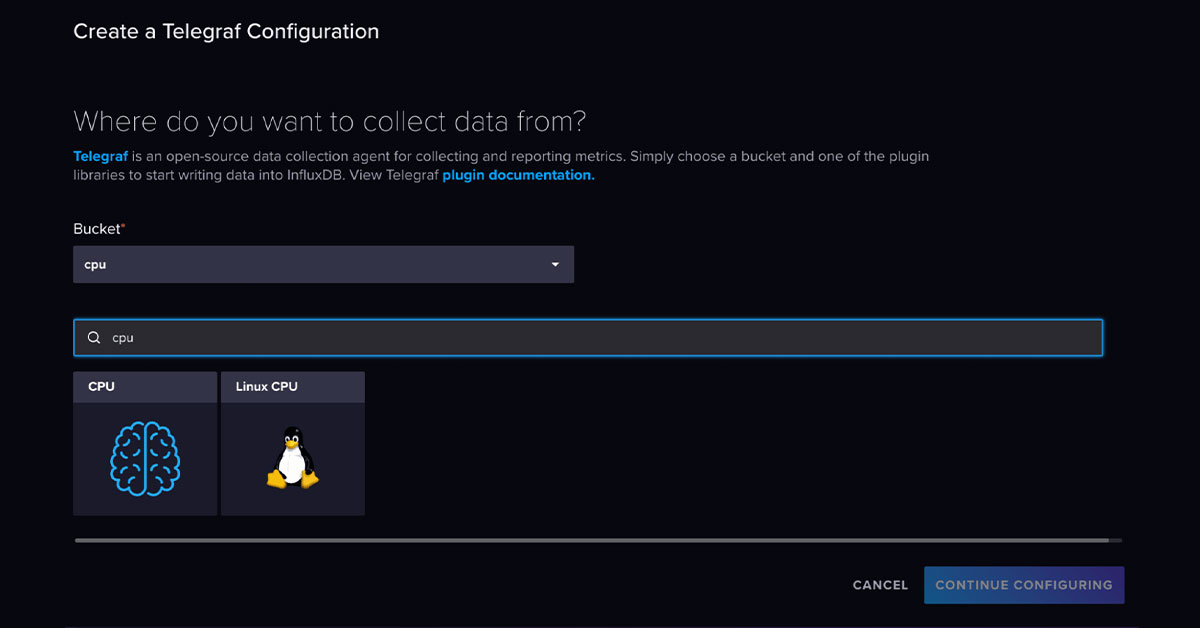Click the CONTINUE CONFIGURING button

1023,585
